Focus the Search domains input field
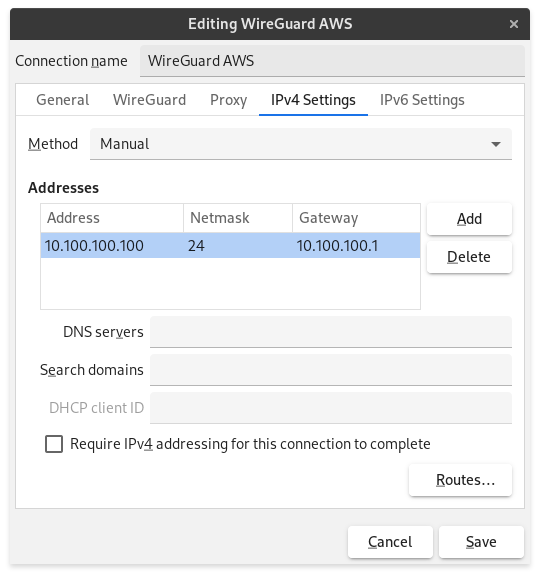Viewport: 540px width, 575px height. pyautogui.click(x=331, y=370)
